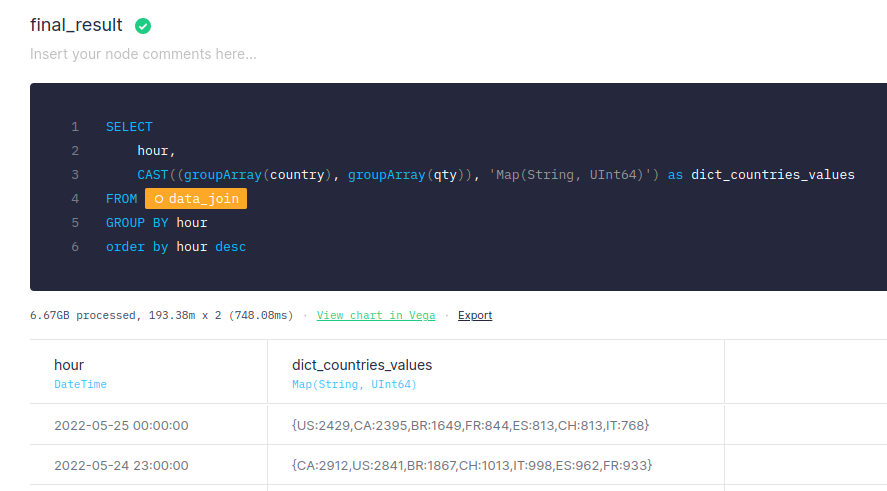This screenshot has height=491, width=887.
Task: Click the Export link
Action: (x=475, y=315)
